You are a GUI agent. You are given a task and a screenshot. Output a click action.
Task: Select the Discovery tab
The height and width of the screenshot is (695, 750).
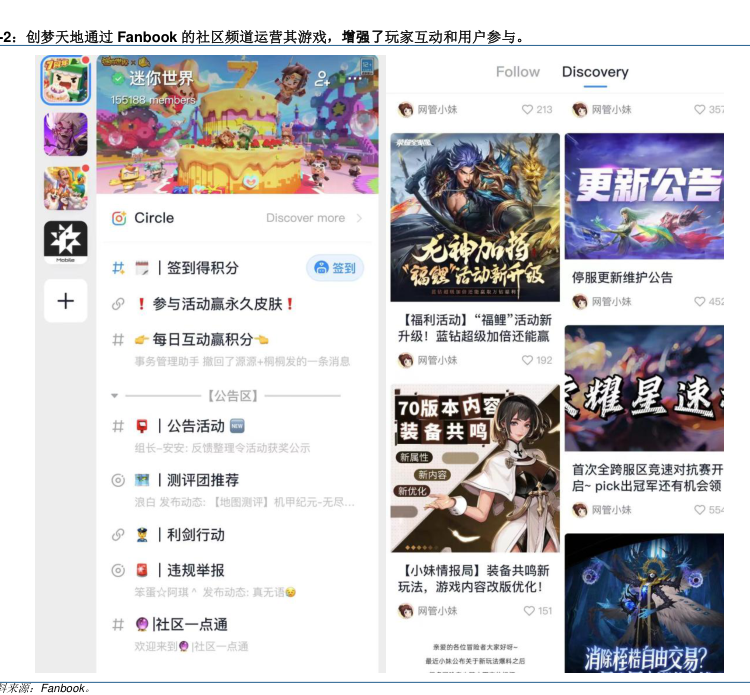pos(595,72)
